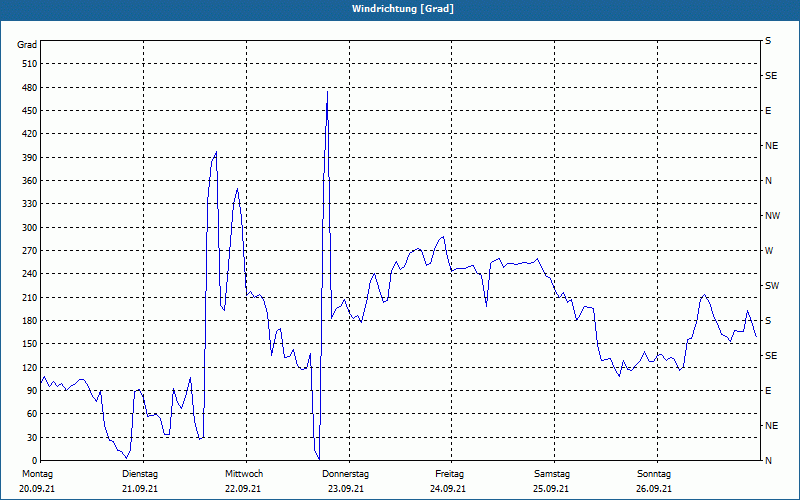Click the 90 value on left axis
800x500 pixels.
(32, 391)
